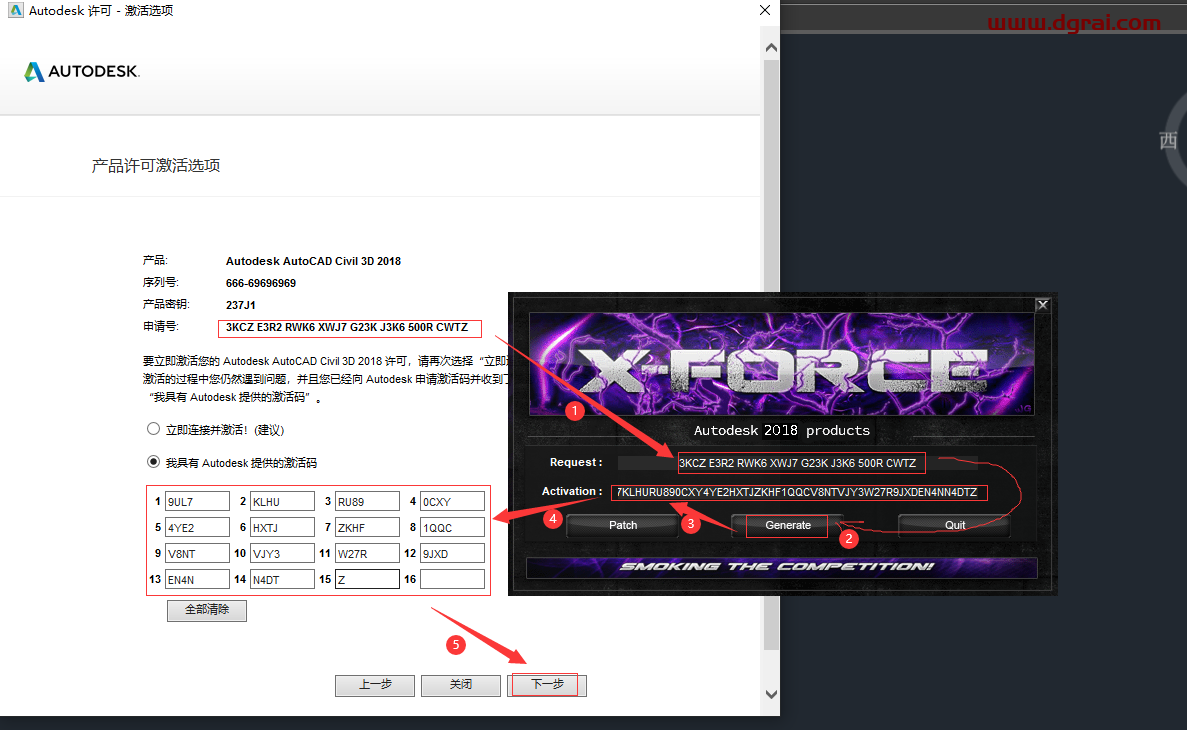Viewport: 1187px width, 730px height.
Task: Click the 产品许可激活选项 heading
Action: click(156, 166)
